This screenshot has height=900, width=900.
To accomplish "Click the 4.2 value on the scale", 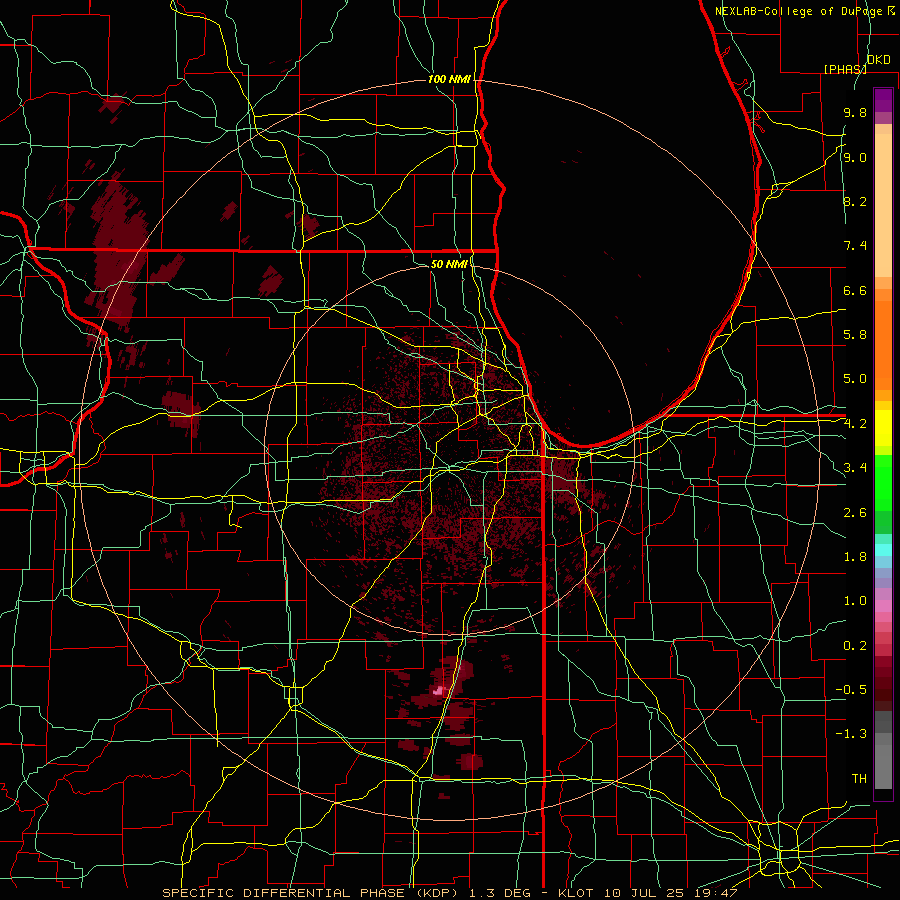I will coord(855,424).
